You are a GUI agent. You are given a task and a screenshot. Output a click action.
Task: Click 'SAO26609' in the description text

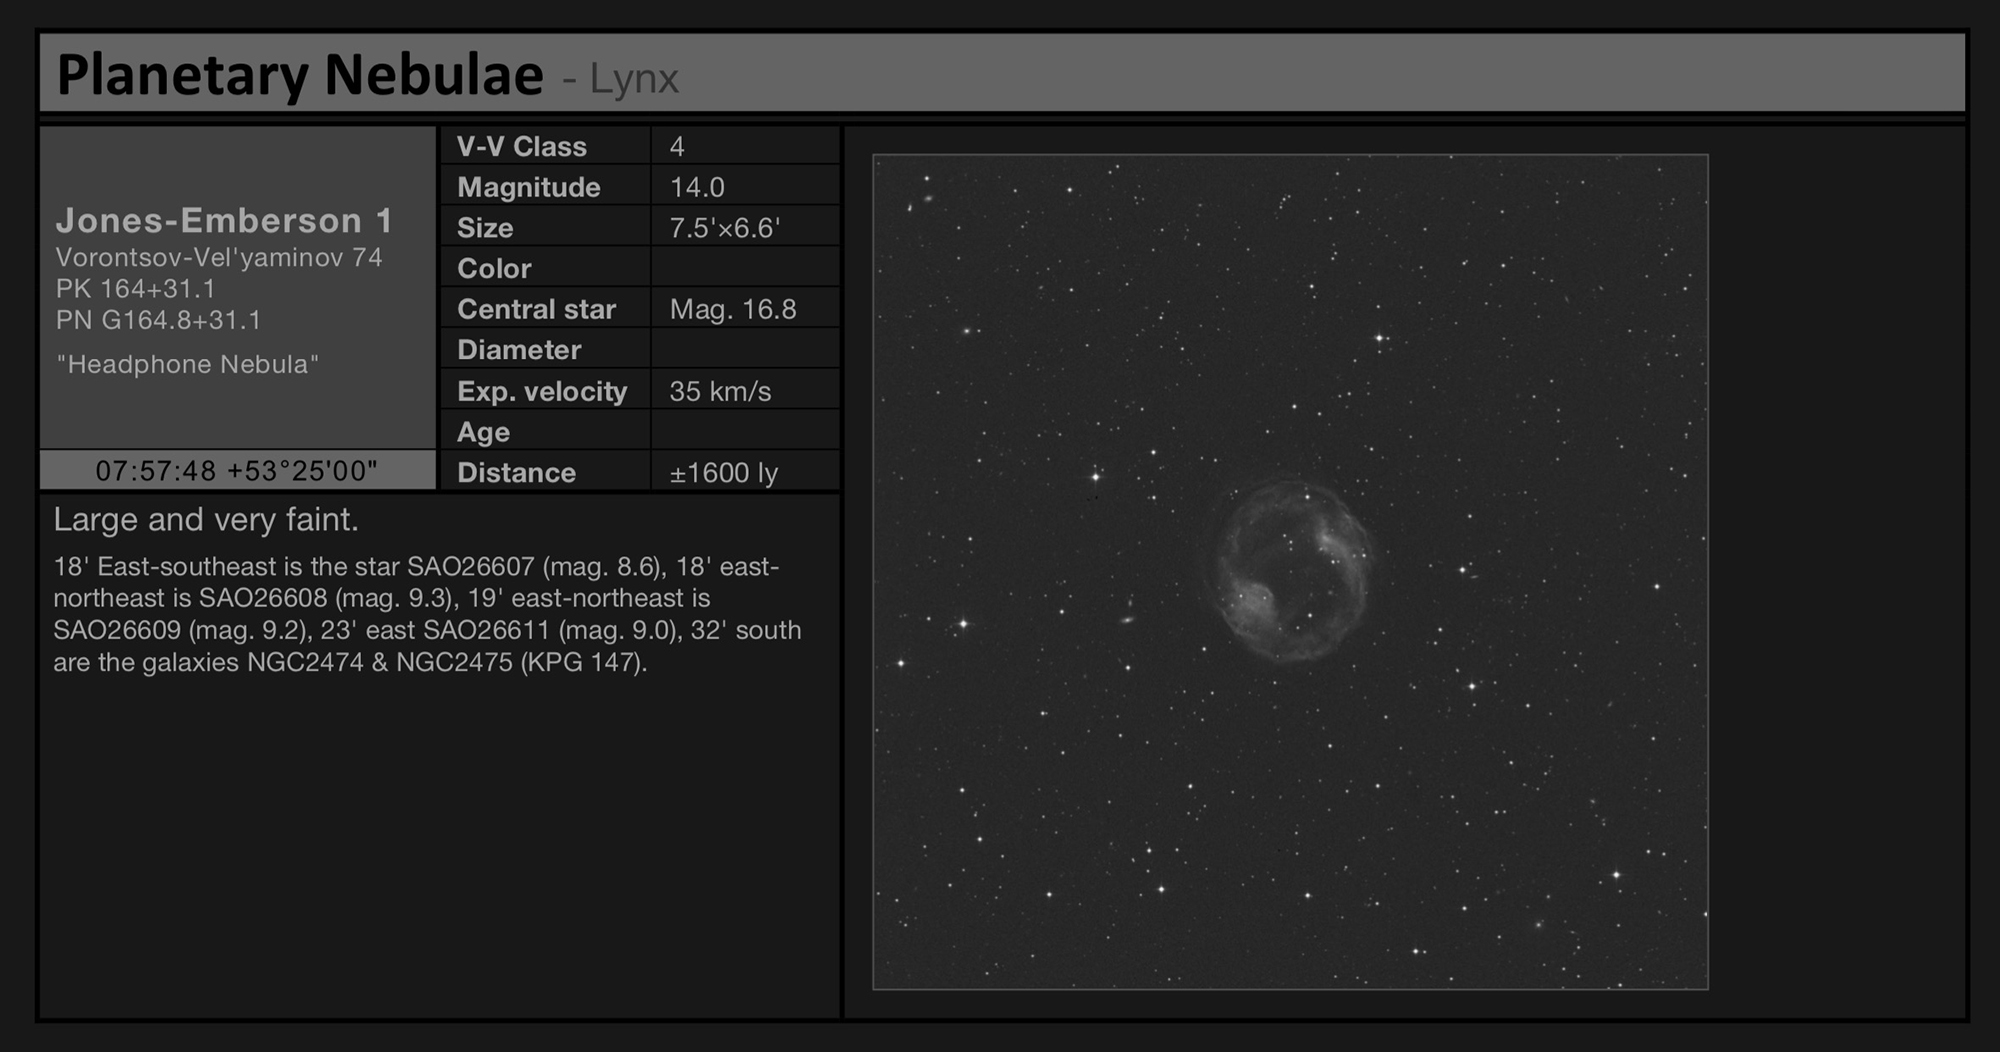[117, 631]
